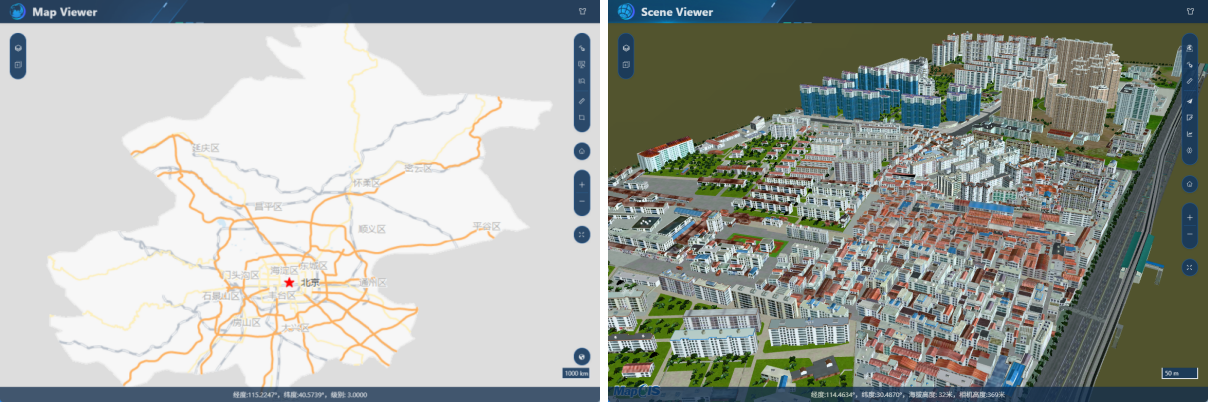1208x402 pixels.
Task: Select the measure tool in Map Viewer
Action: [582, 100]
